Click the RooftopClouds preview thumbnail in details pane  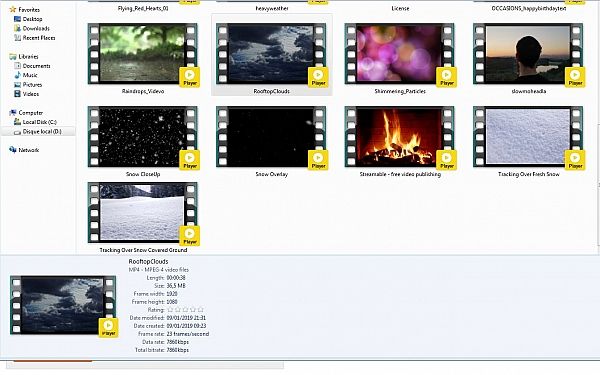click(63, 306)
